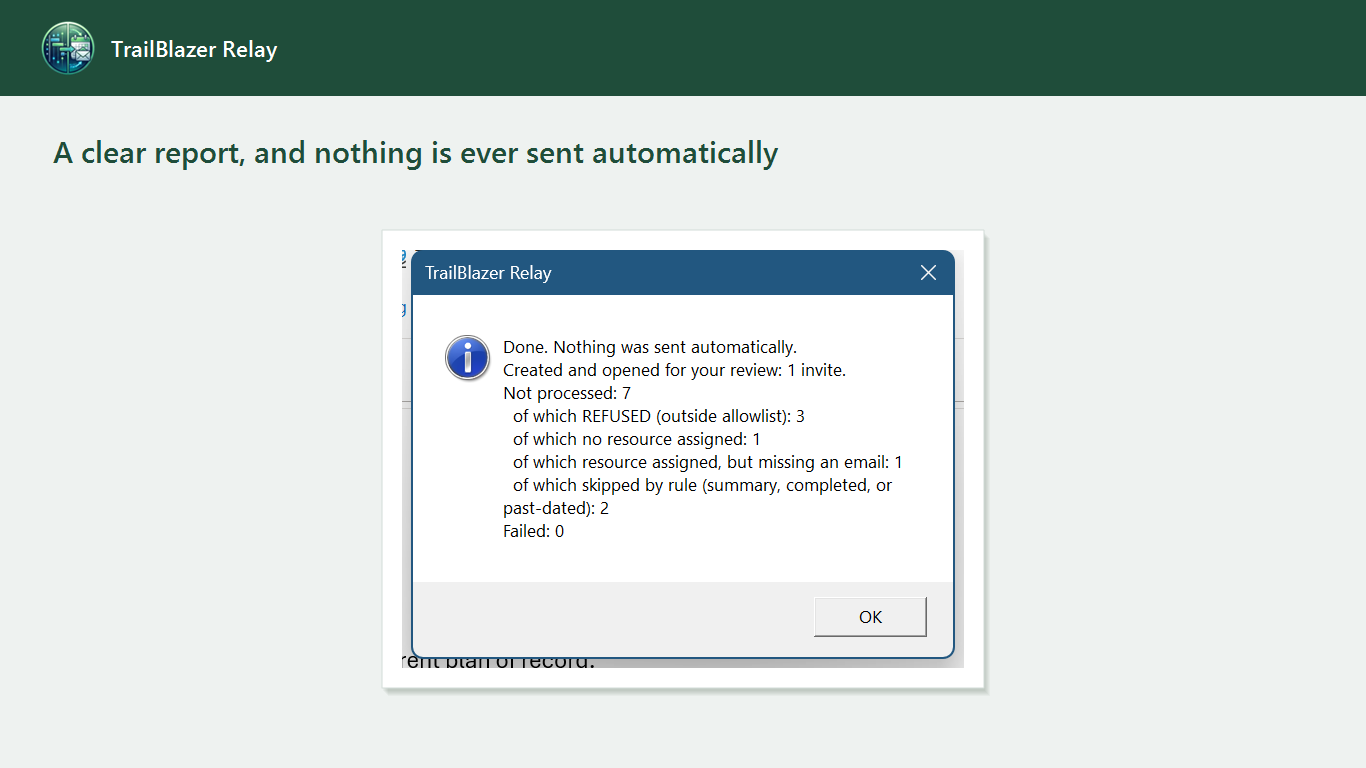Click the TrailBlazer Relay logo icon
Viewport: 1366px width, 768px height.
[68, 48]
